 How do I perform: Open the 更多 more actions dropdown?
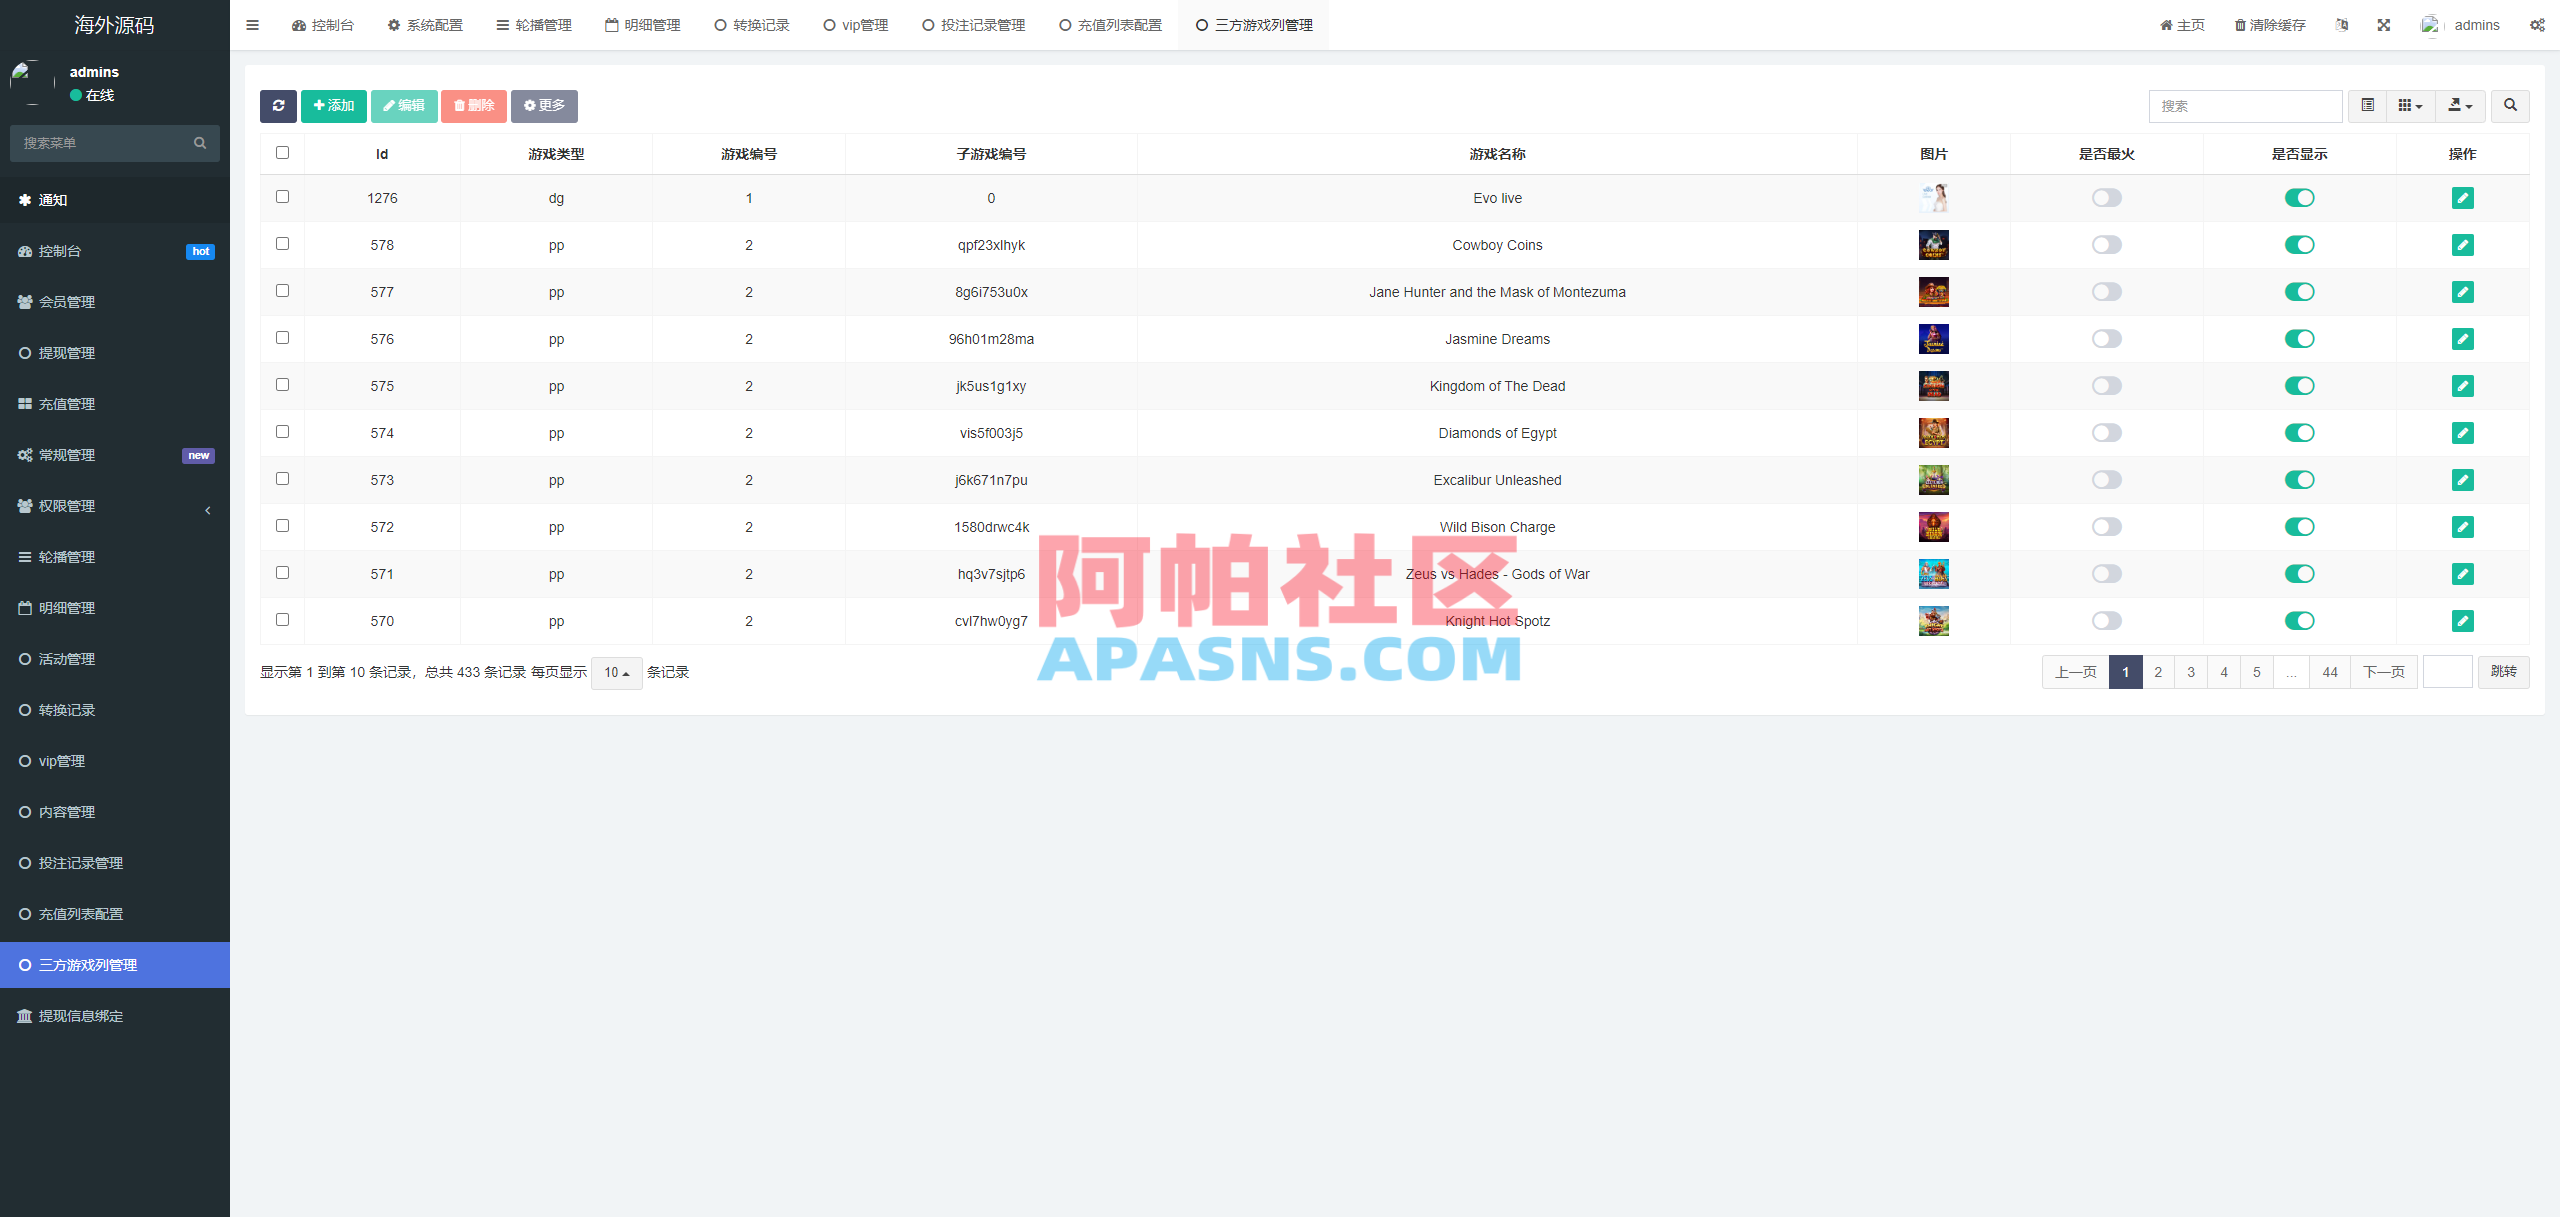tap(544, 106)
